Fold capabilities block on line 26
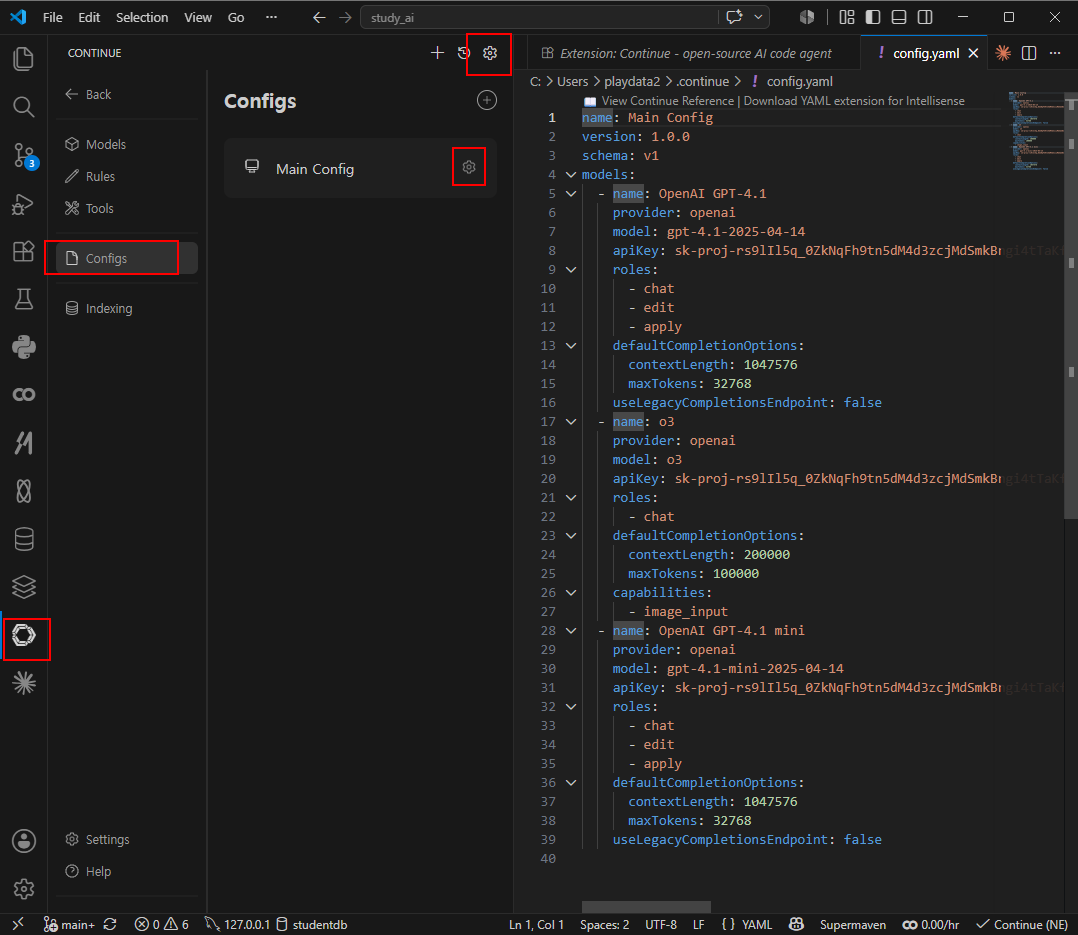The width and height of the screenshot is (1078, 935). tap(571, 593)
